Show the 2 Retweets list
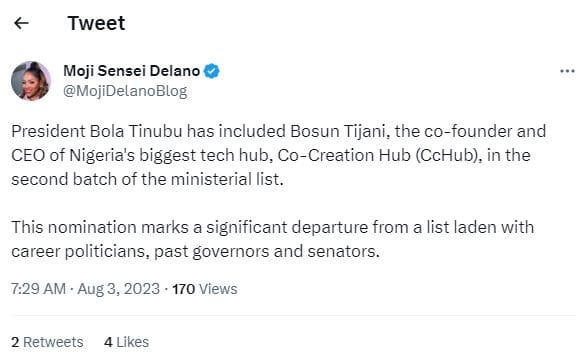The image size is (586, 361). point(47,342)
